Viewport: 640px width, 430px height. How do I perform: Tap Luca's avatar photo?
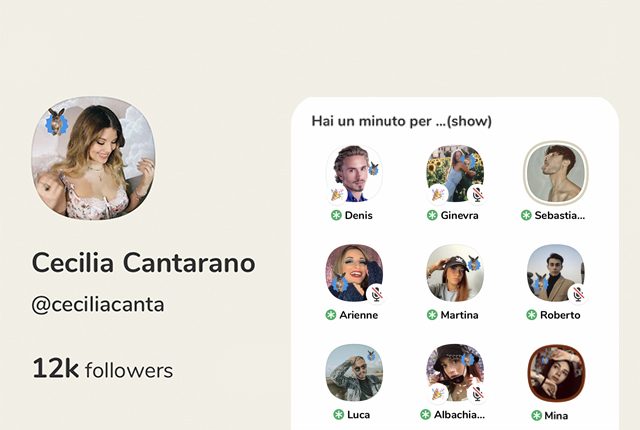[x=353, y=372]
